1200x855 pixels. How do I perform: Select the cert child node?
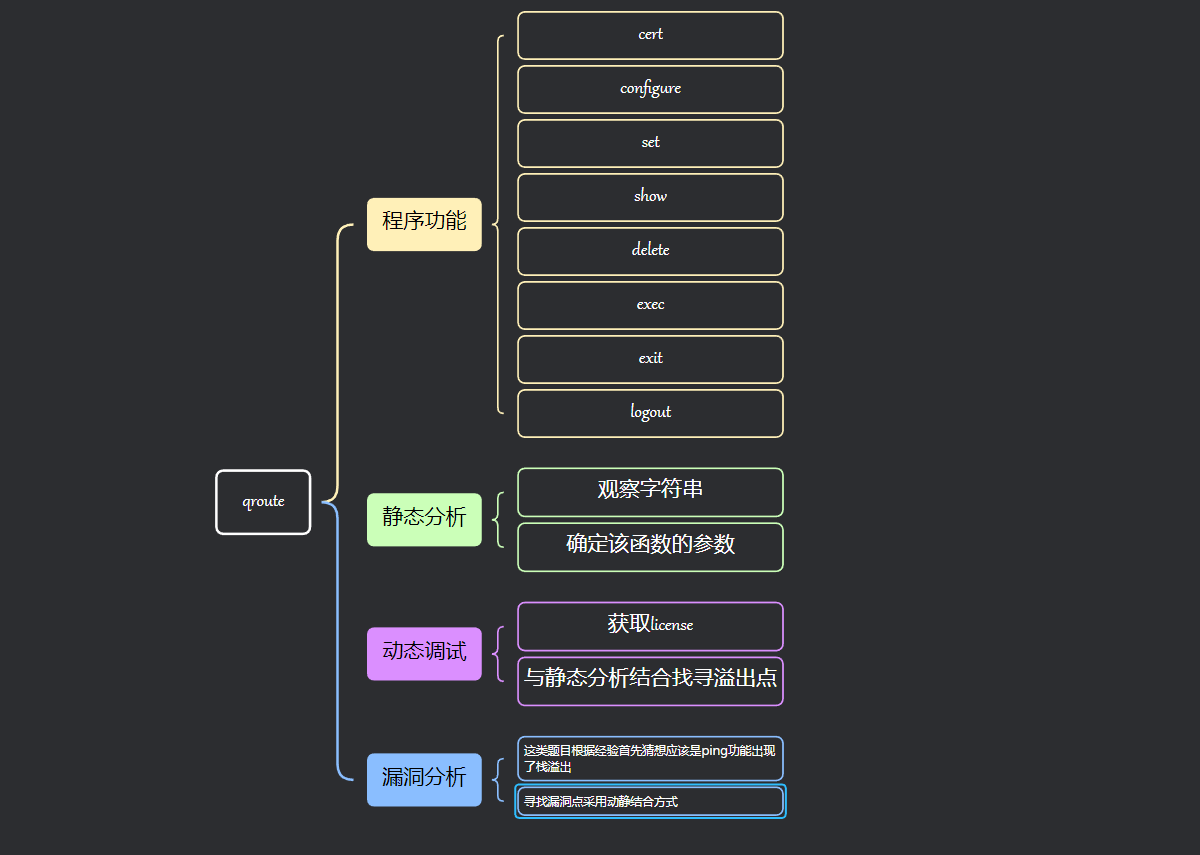[x=650, y=35]
